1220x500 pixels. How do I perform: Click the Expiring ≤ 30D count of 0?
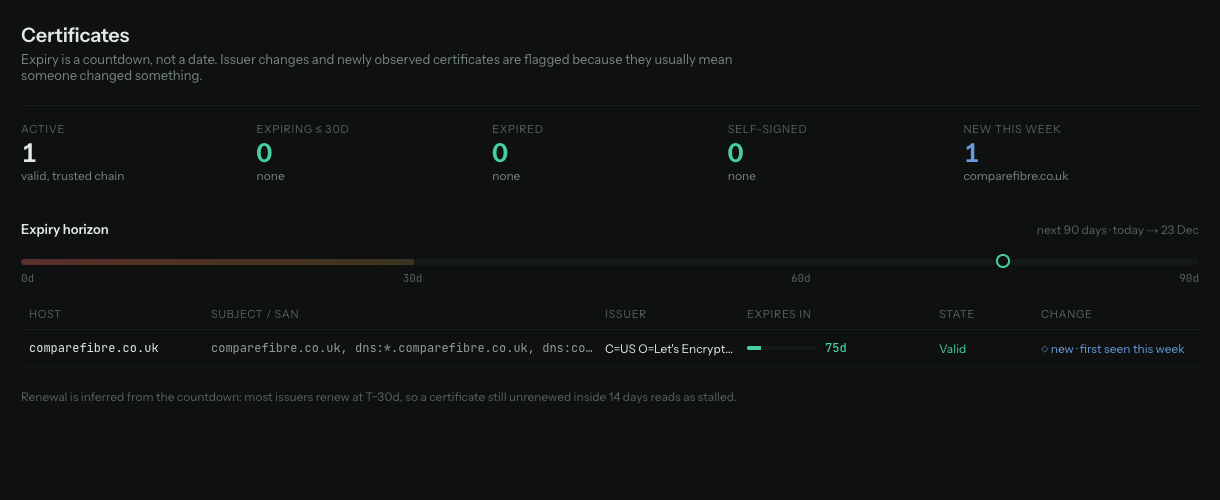click(x=265, y=153)
